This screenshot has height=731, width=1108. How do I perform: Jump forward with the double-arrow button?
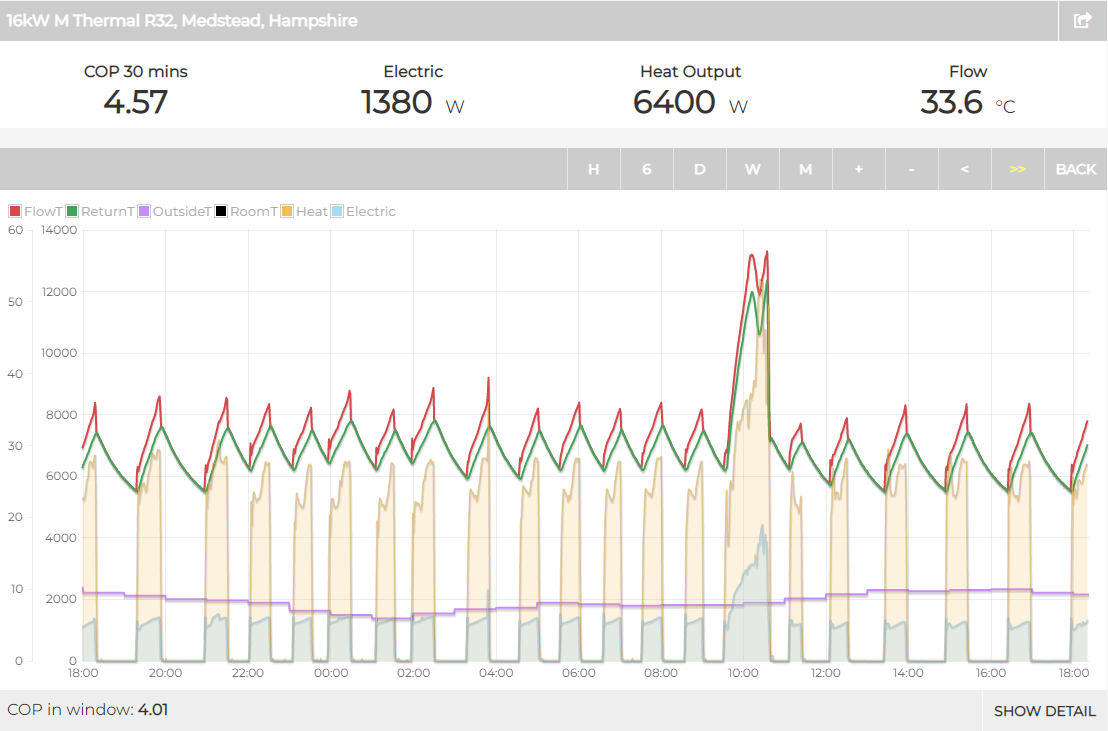pos(1017,169)
